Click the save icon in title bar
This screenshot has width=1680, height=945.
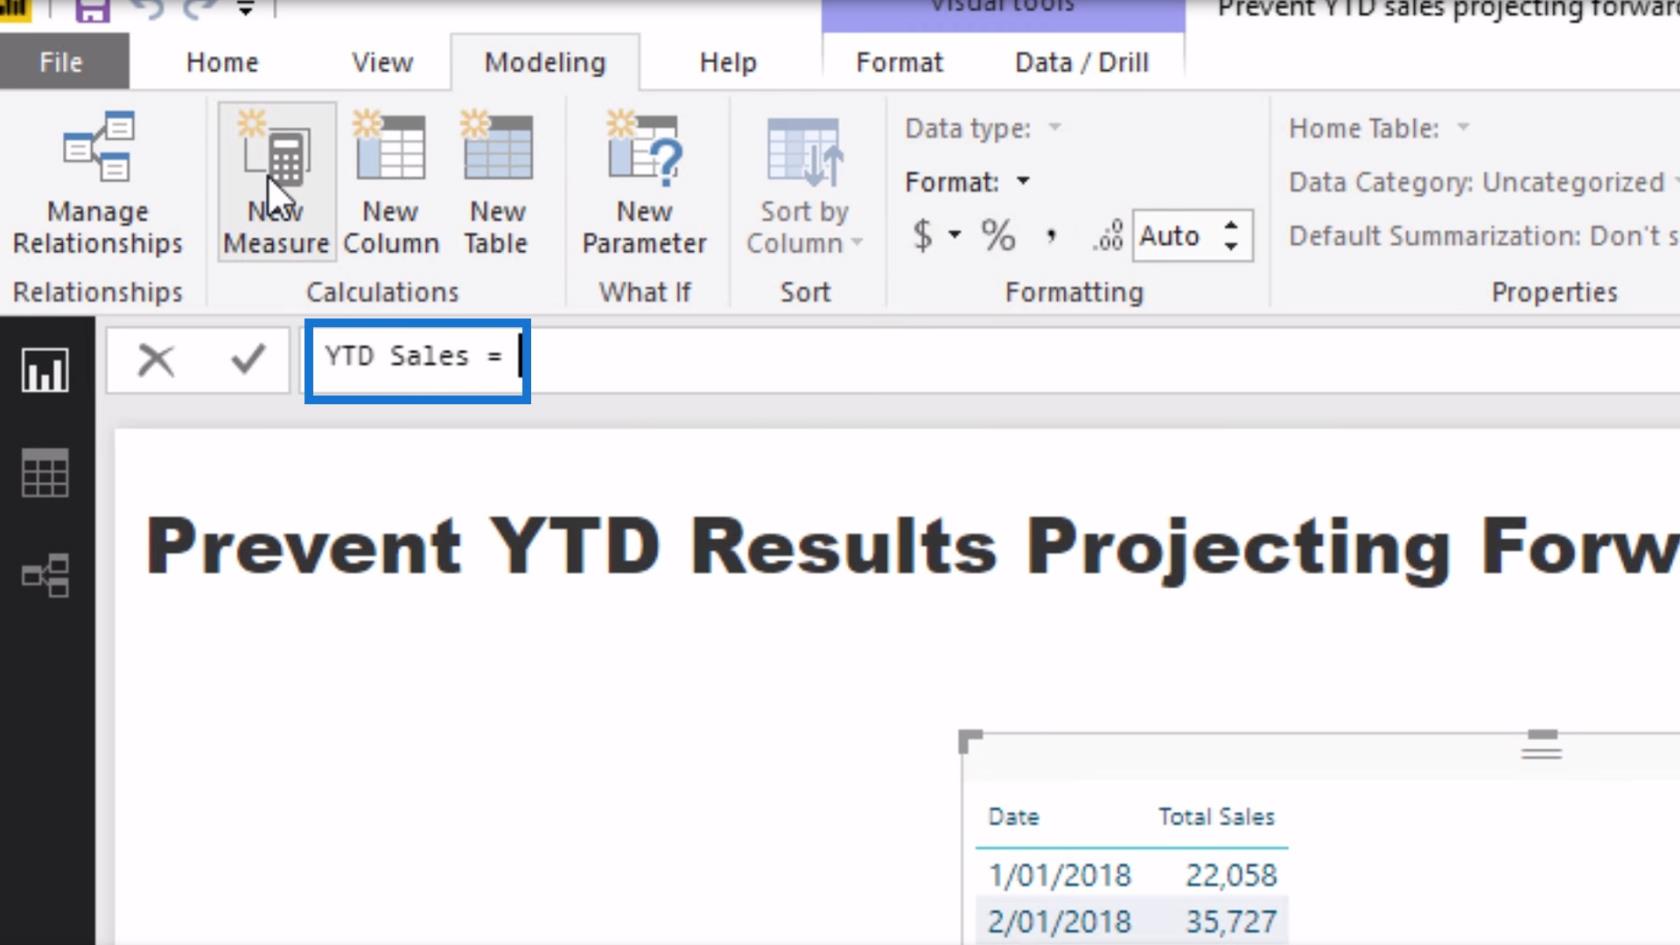tap(93, 10)
